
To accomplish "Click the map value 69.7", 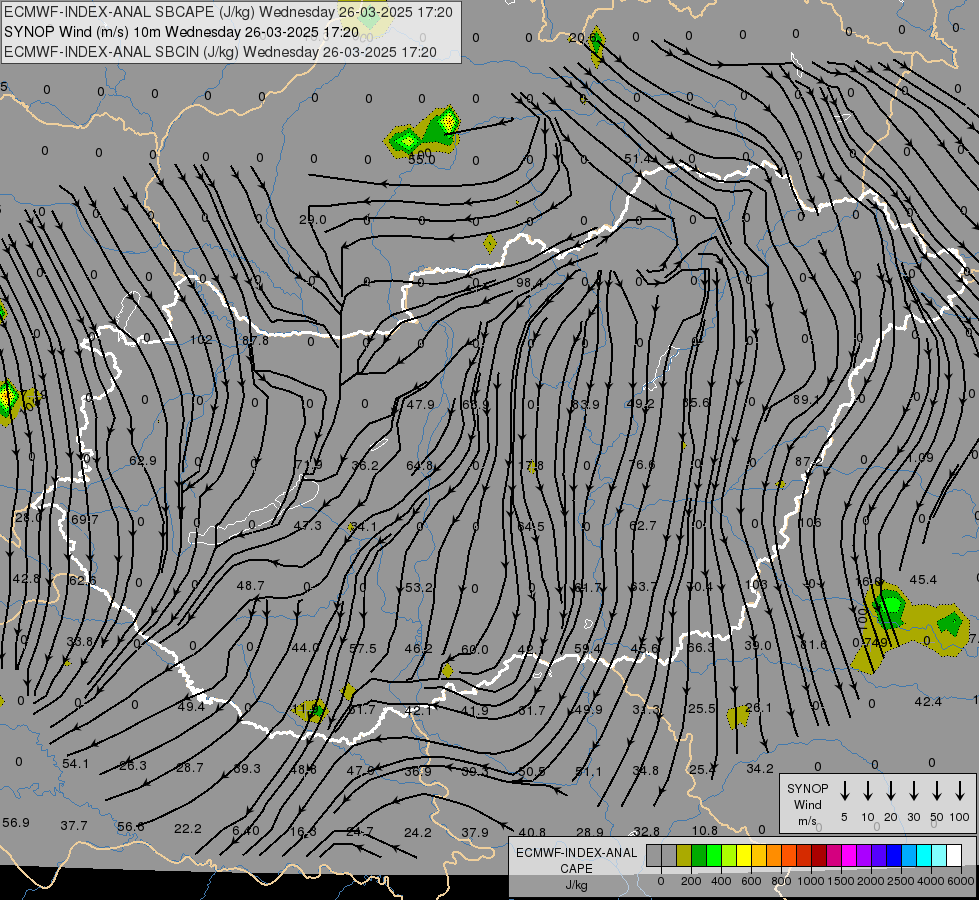I will (85, 520).
